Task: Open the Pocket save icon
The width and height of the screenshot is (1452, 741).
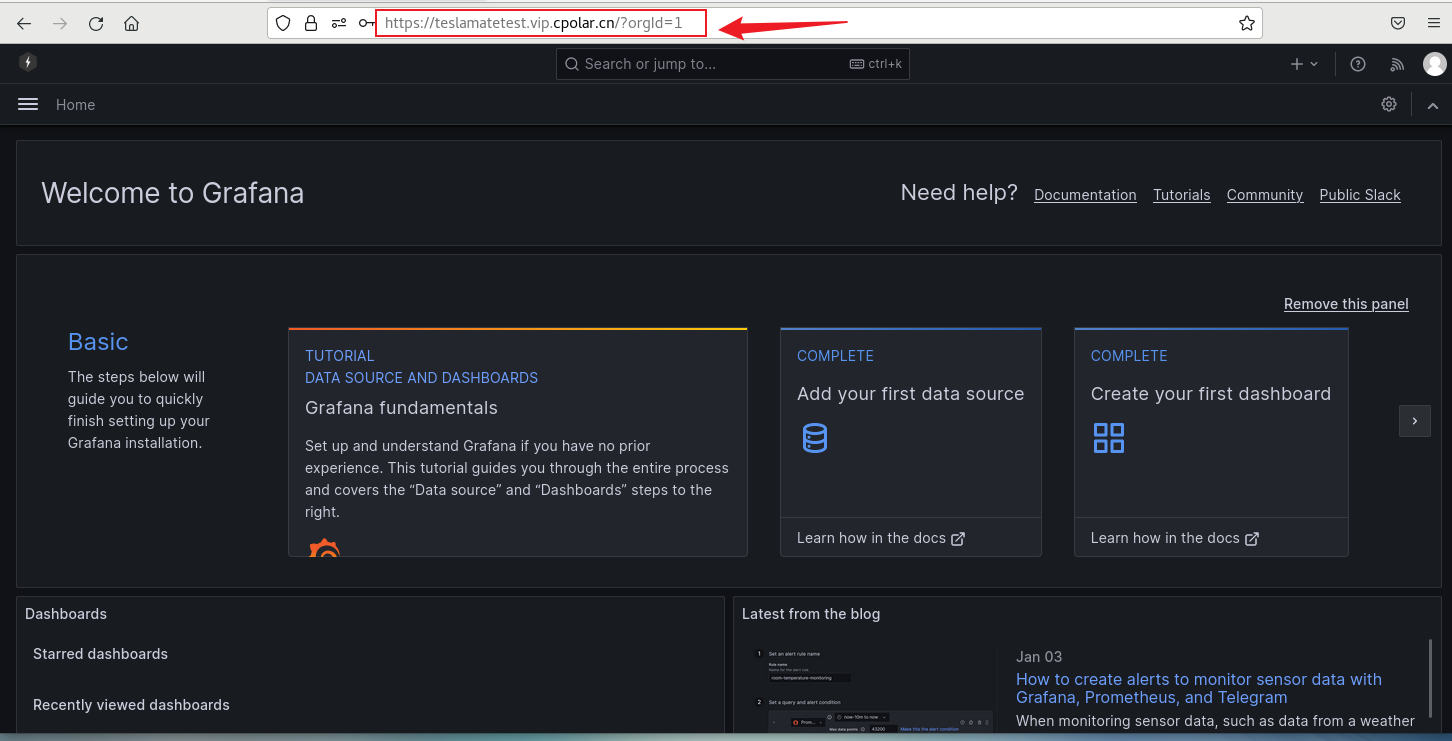Action: tap(1398, 23)
